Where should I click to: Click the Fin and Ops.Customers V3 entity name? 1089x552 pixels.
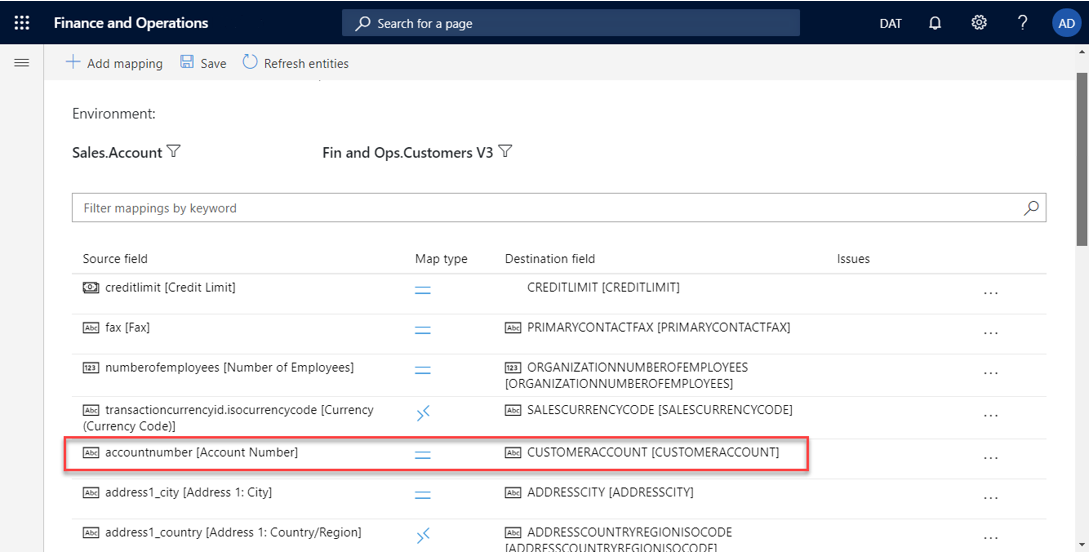[408, 152]
